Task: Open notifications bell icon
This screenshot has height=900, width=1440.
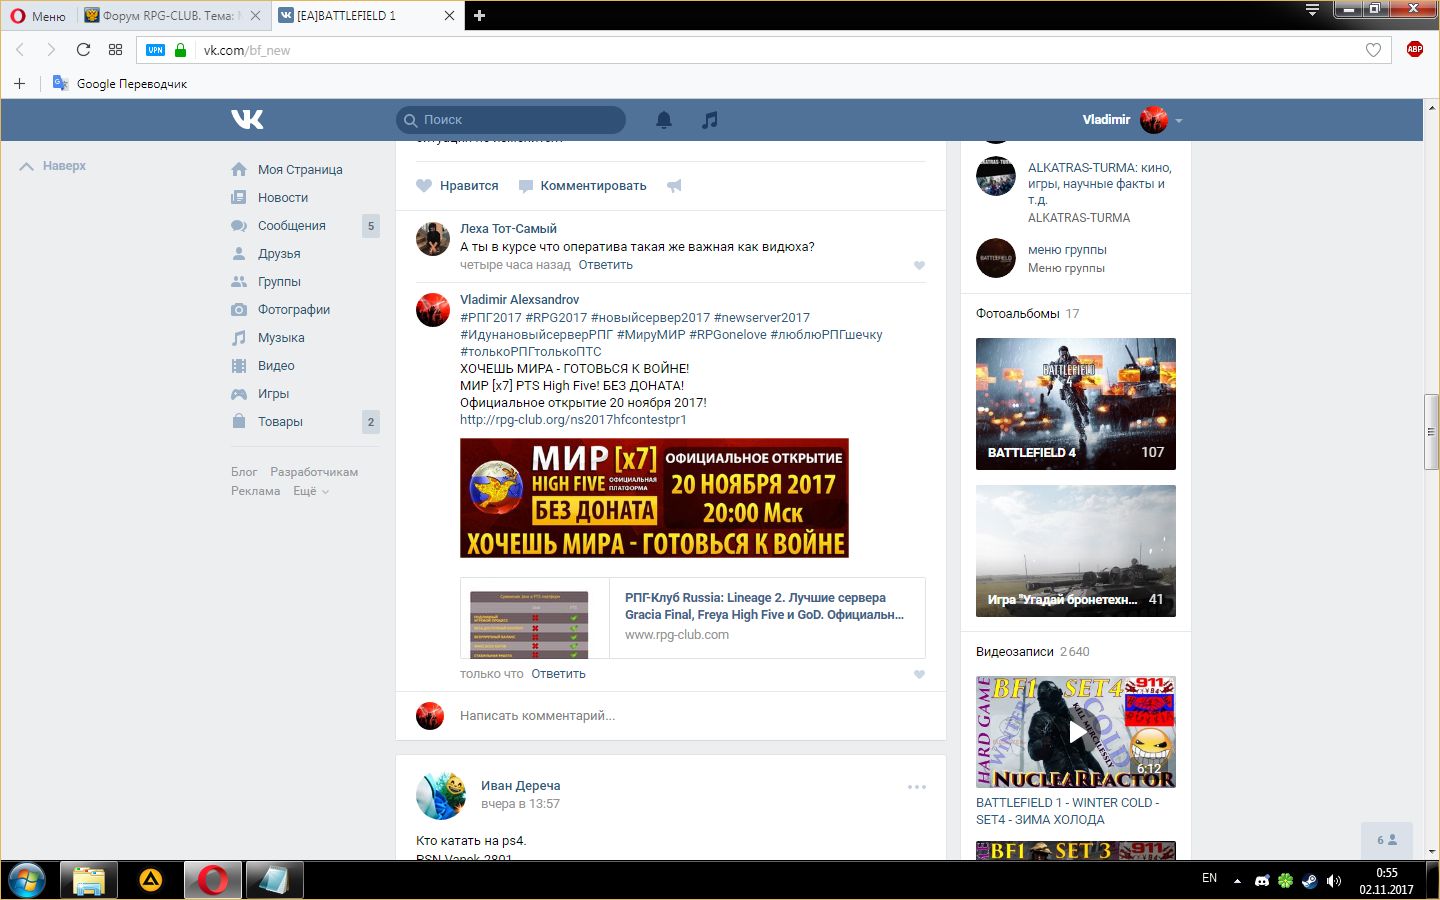Action: pos(664,120)
